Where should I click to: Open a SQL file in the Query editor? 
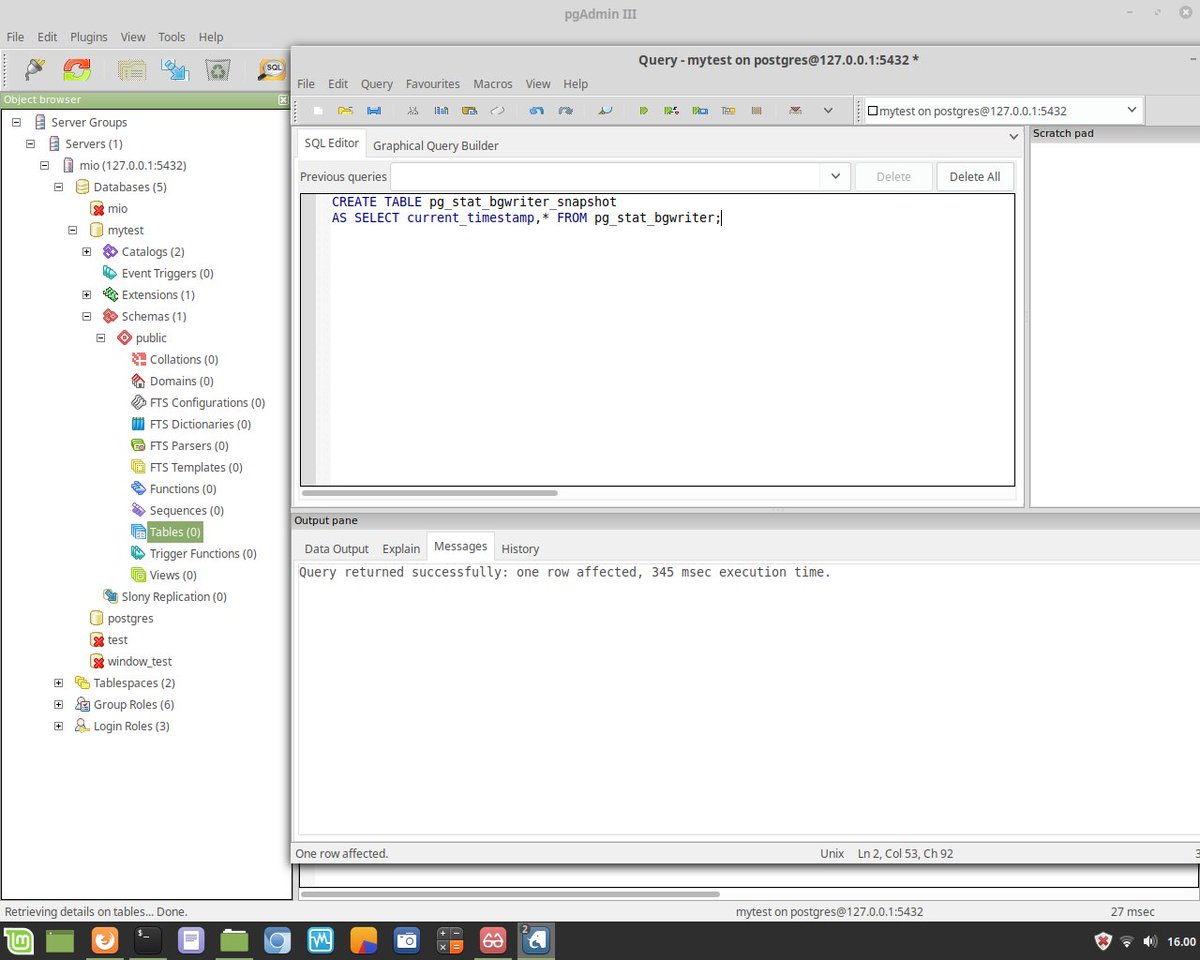[345, 110]
